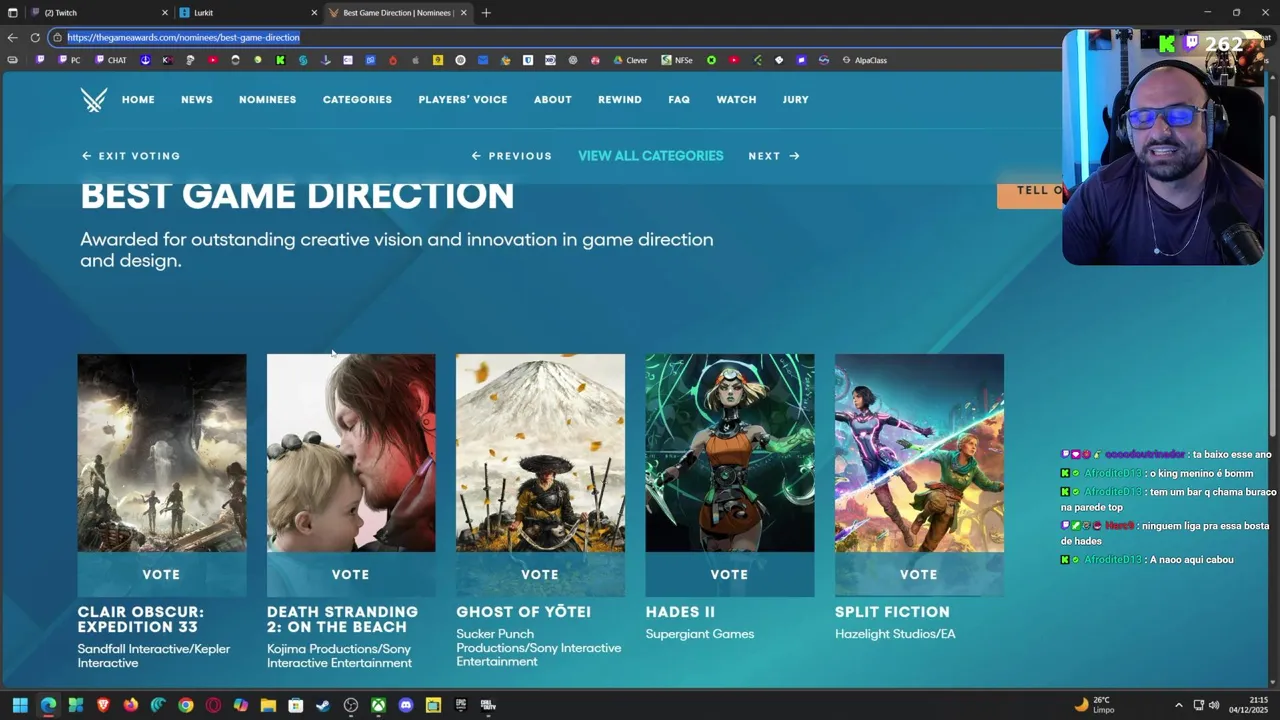Launch Google Chrome from taskbar
This screenshot has width=1280, height=720.
coord(186,705)
